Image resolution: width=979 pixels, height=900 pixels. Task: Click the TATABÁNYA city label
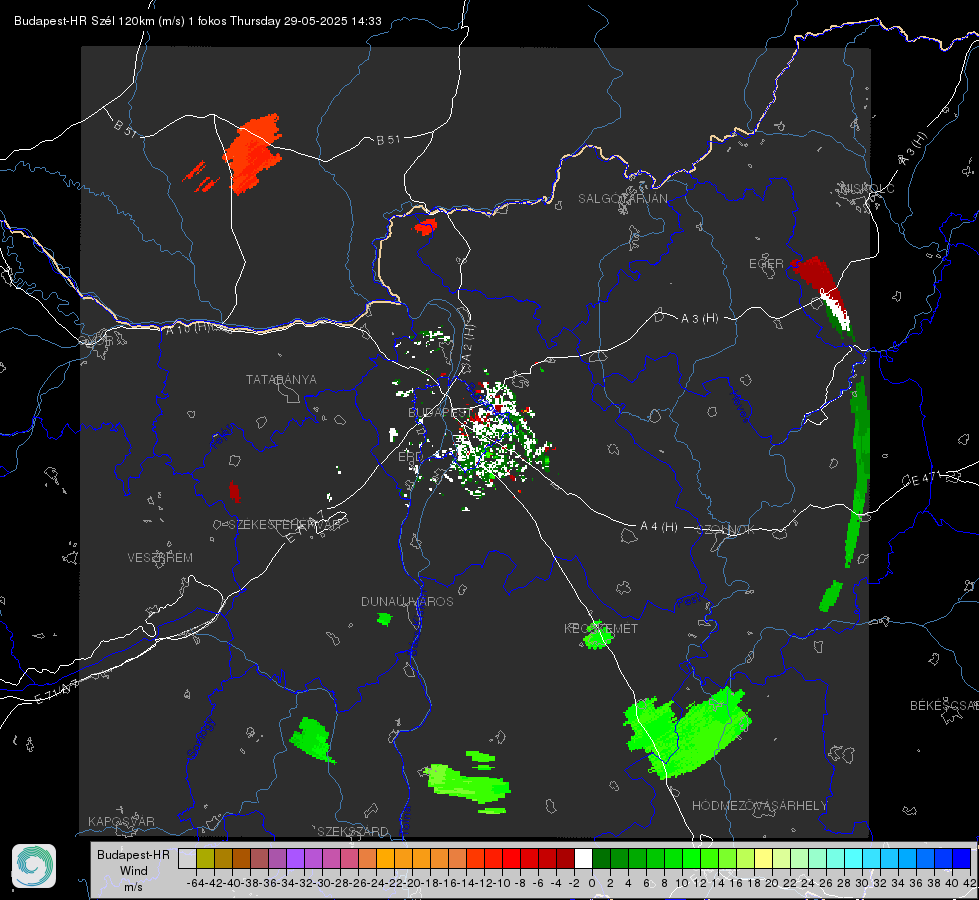[281, 379]
